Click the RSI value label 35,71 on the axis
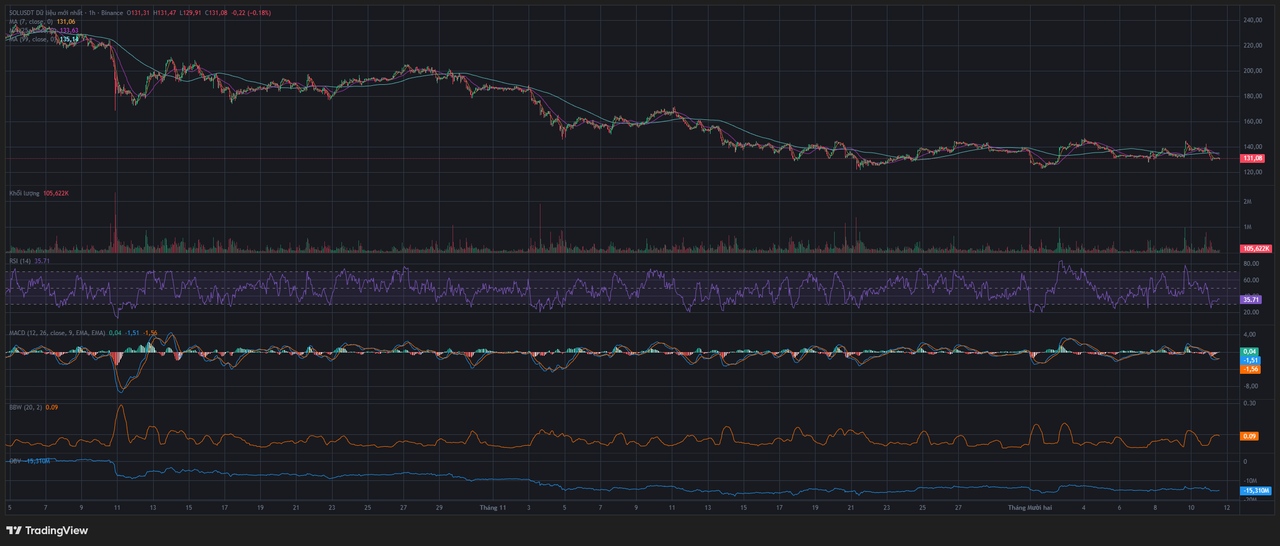Viewport: 1280px width, 546px height. [1251, 299]
